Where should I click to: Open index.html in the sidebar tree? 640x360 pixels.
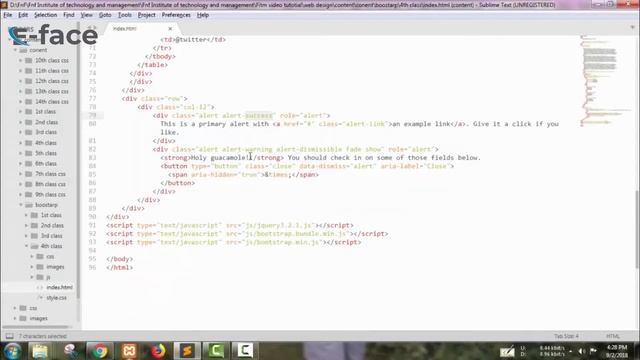coord(59,287)
